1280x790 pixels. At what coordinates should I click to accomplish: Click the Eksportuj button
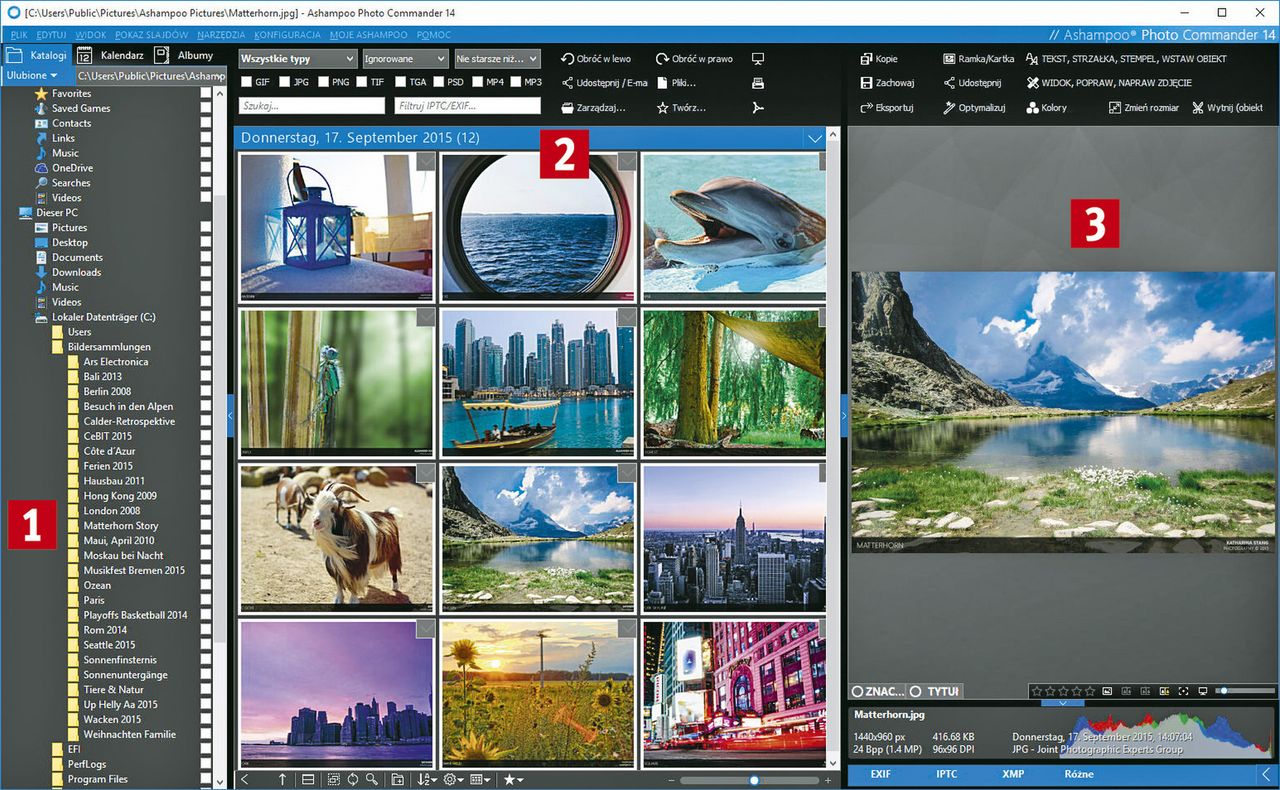pyautogui.click(x=886, y=108)
